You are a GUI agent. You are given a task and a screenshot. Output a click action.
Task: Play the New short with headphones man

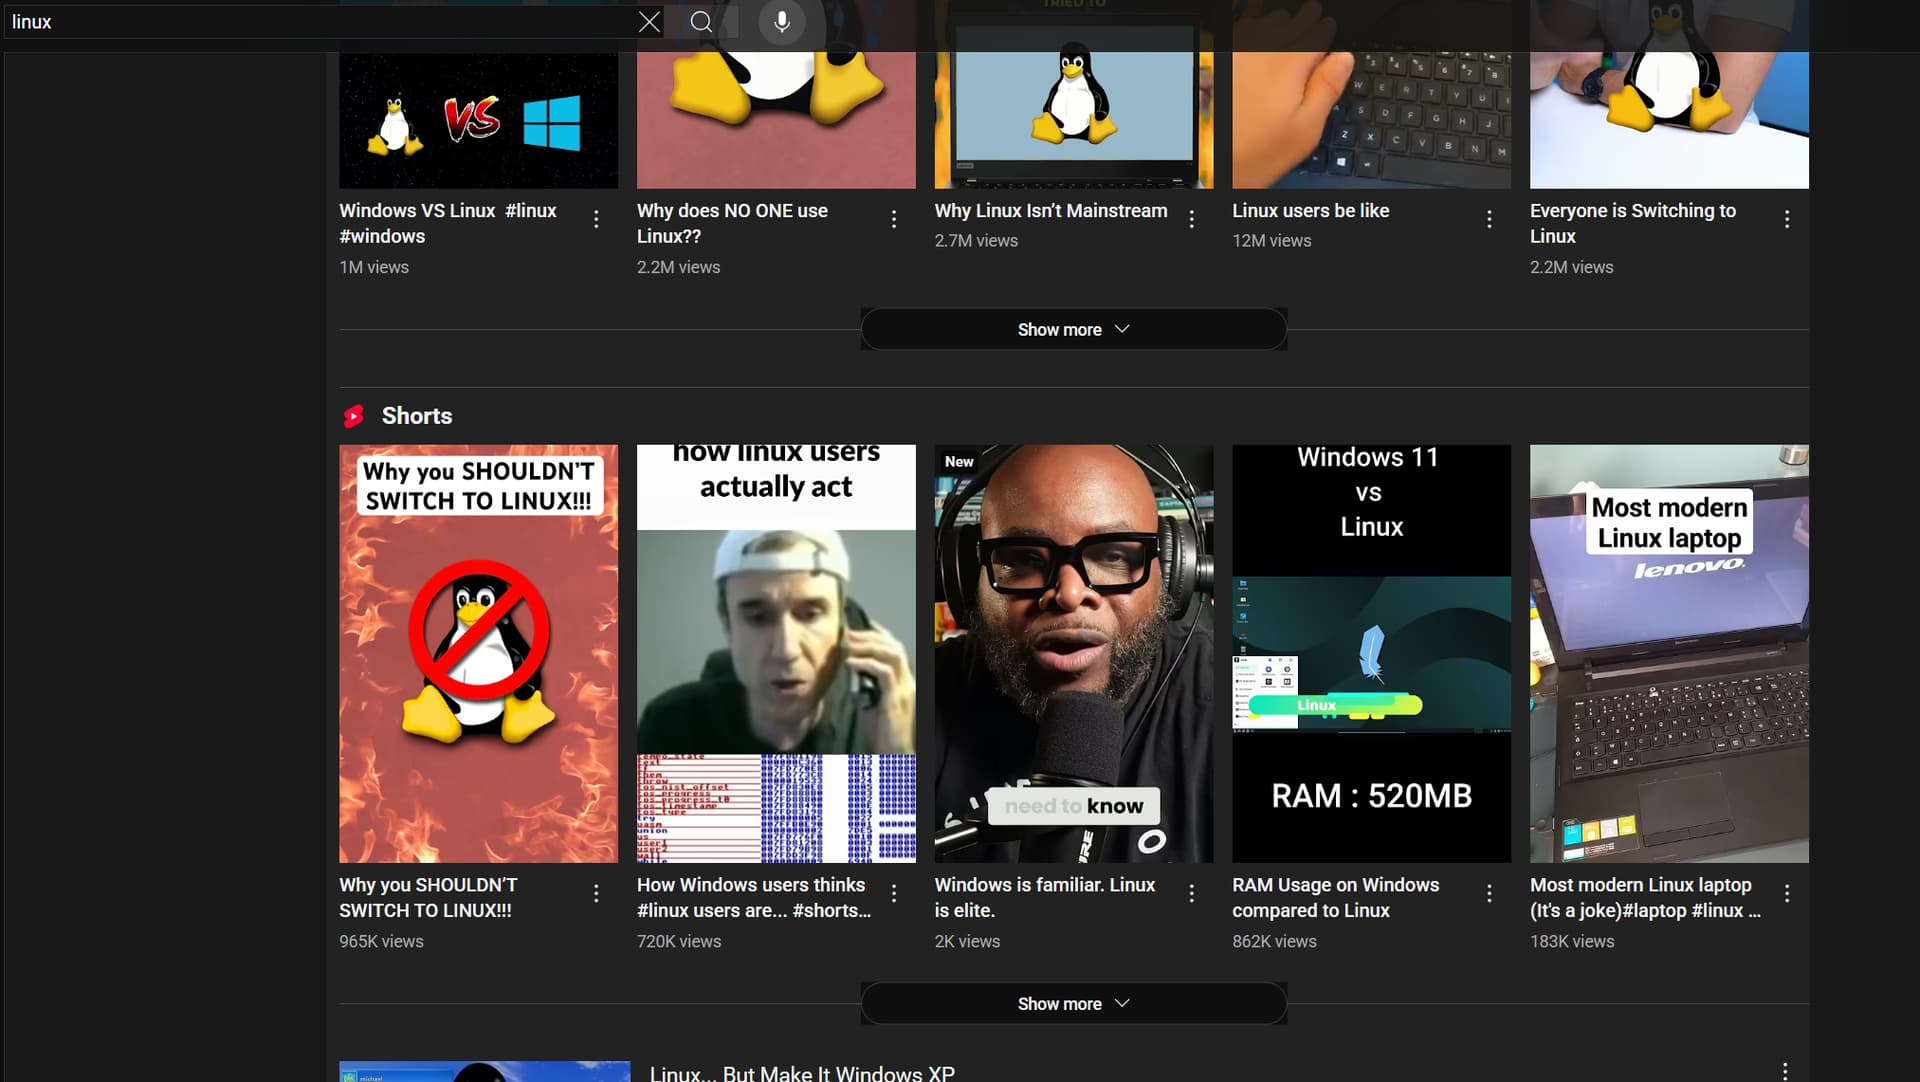(x=1074, y=654)
